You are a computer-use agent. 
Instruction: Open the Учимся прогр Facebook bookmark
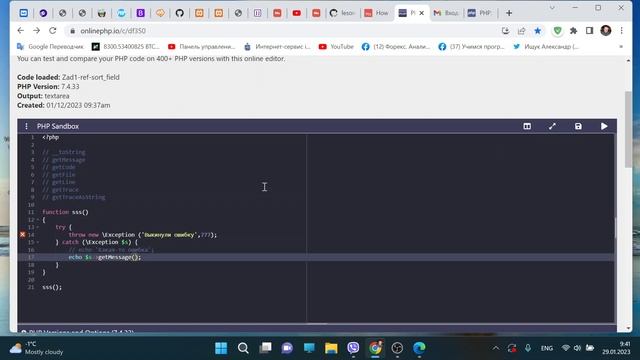471,47
